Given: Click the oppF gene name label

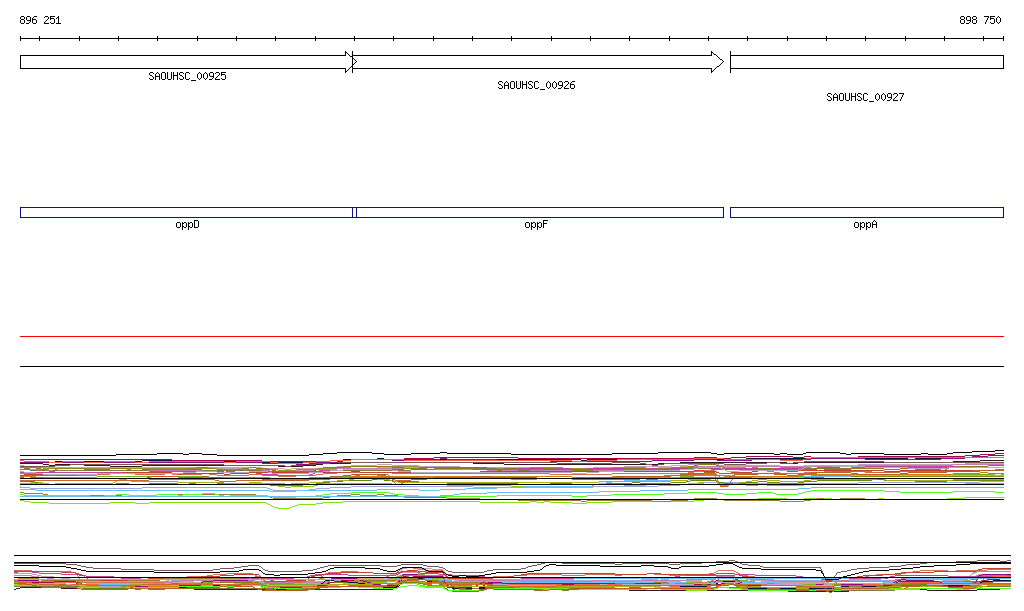Looking at the screenshot, I should (536, 225).
